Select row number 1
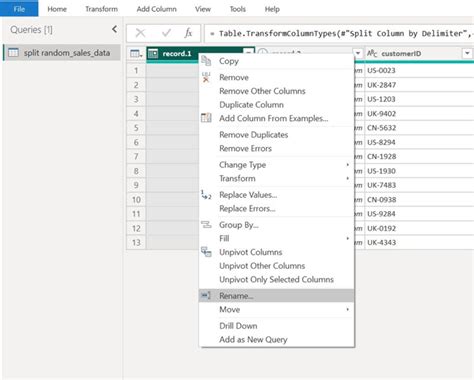This screenshot has width=474, height=380. 136,70
